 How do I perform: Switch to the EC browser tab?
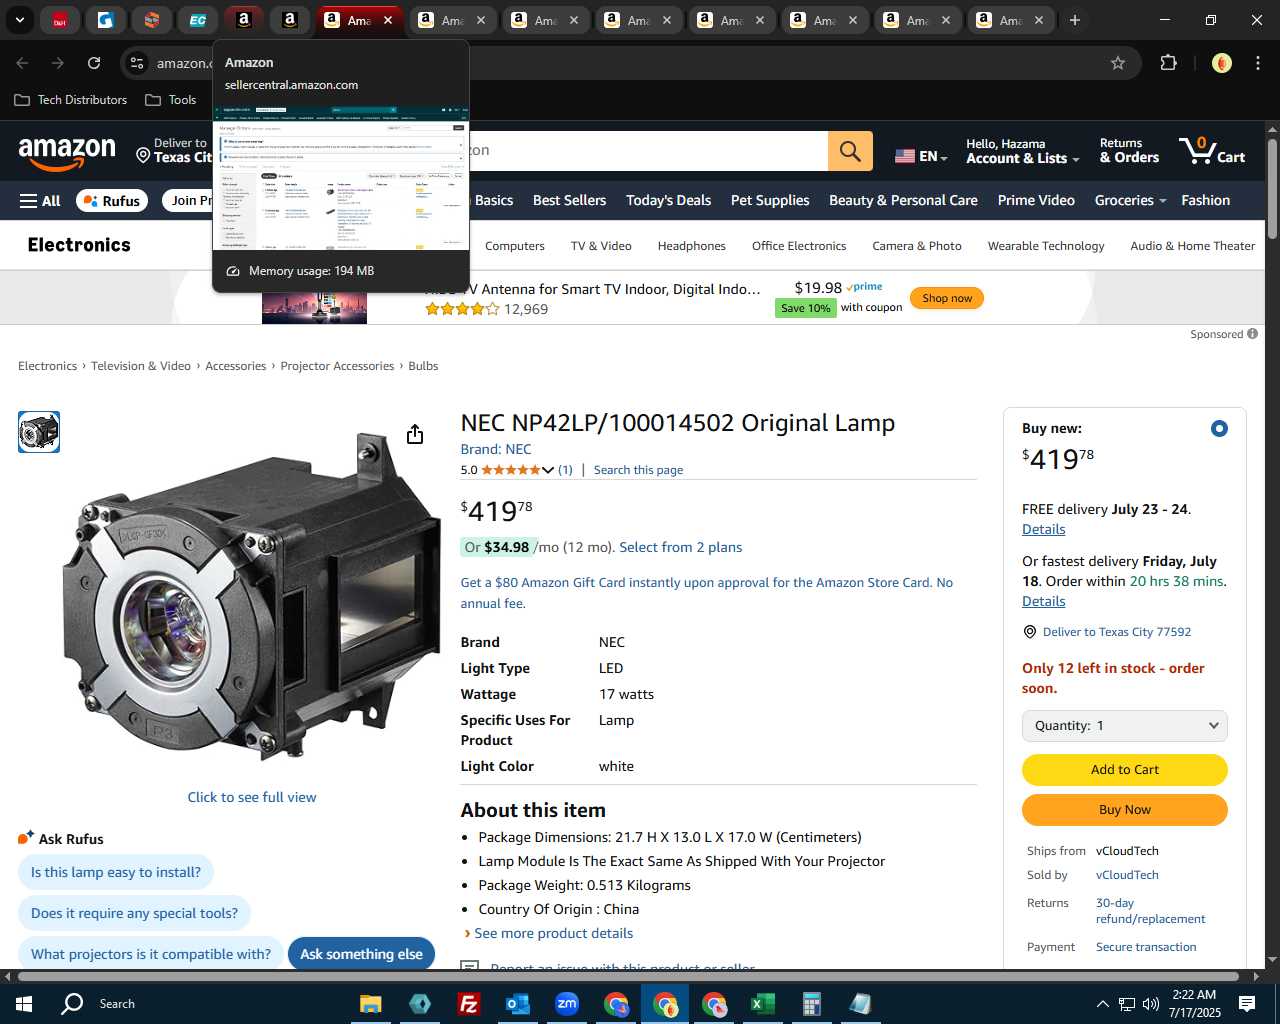(198, 20)
